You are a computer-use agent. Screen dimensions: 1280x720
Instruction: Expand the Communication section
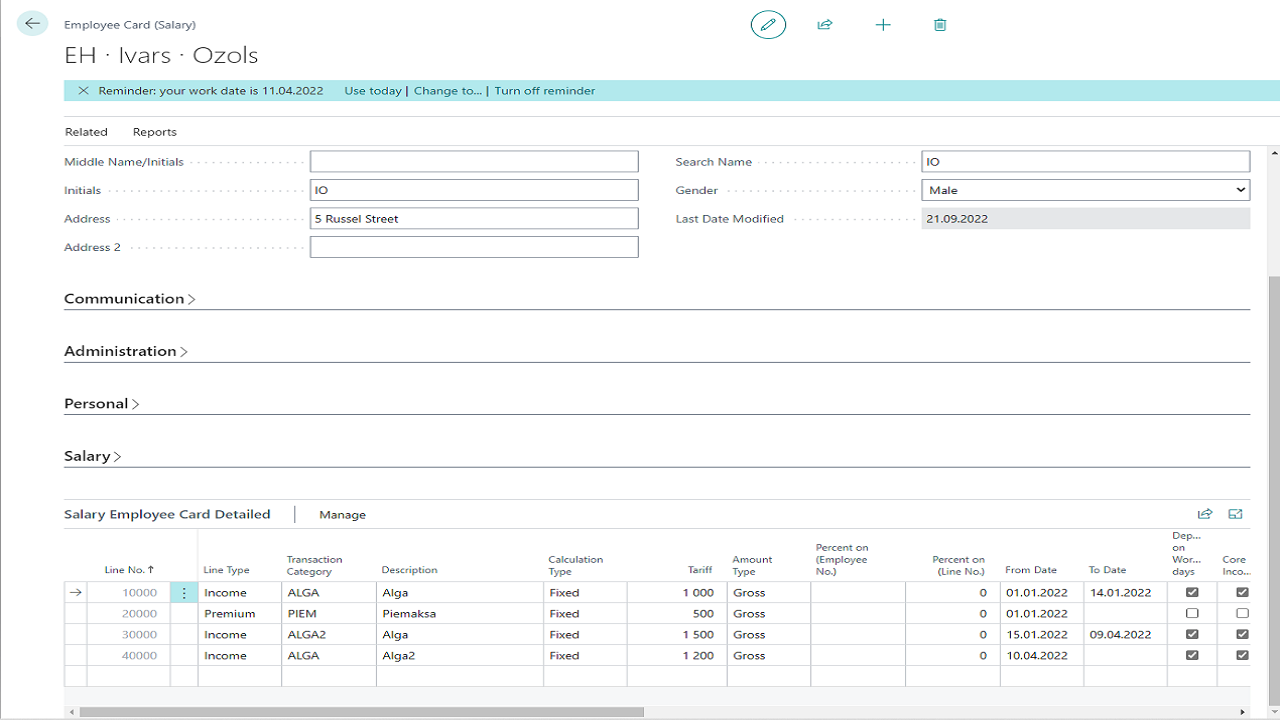[x=129, y=299]
